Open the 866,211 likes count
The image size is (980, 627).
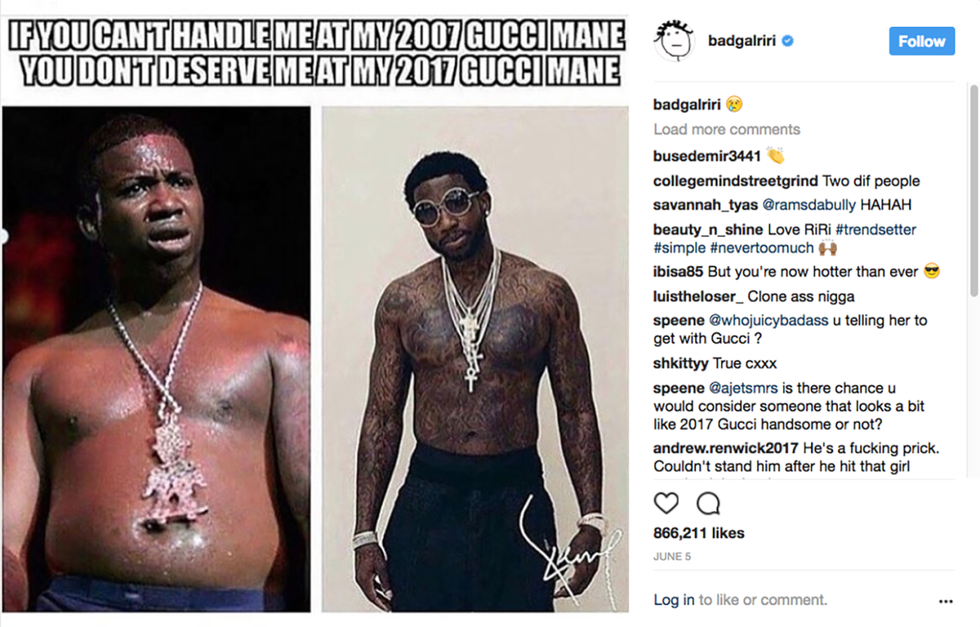(x=699, y=533)
